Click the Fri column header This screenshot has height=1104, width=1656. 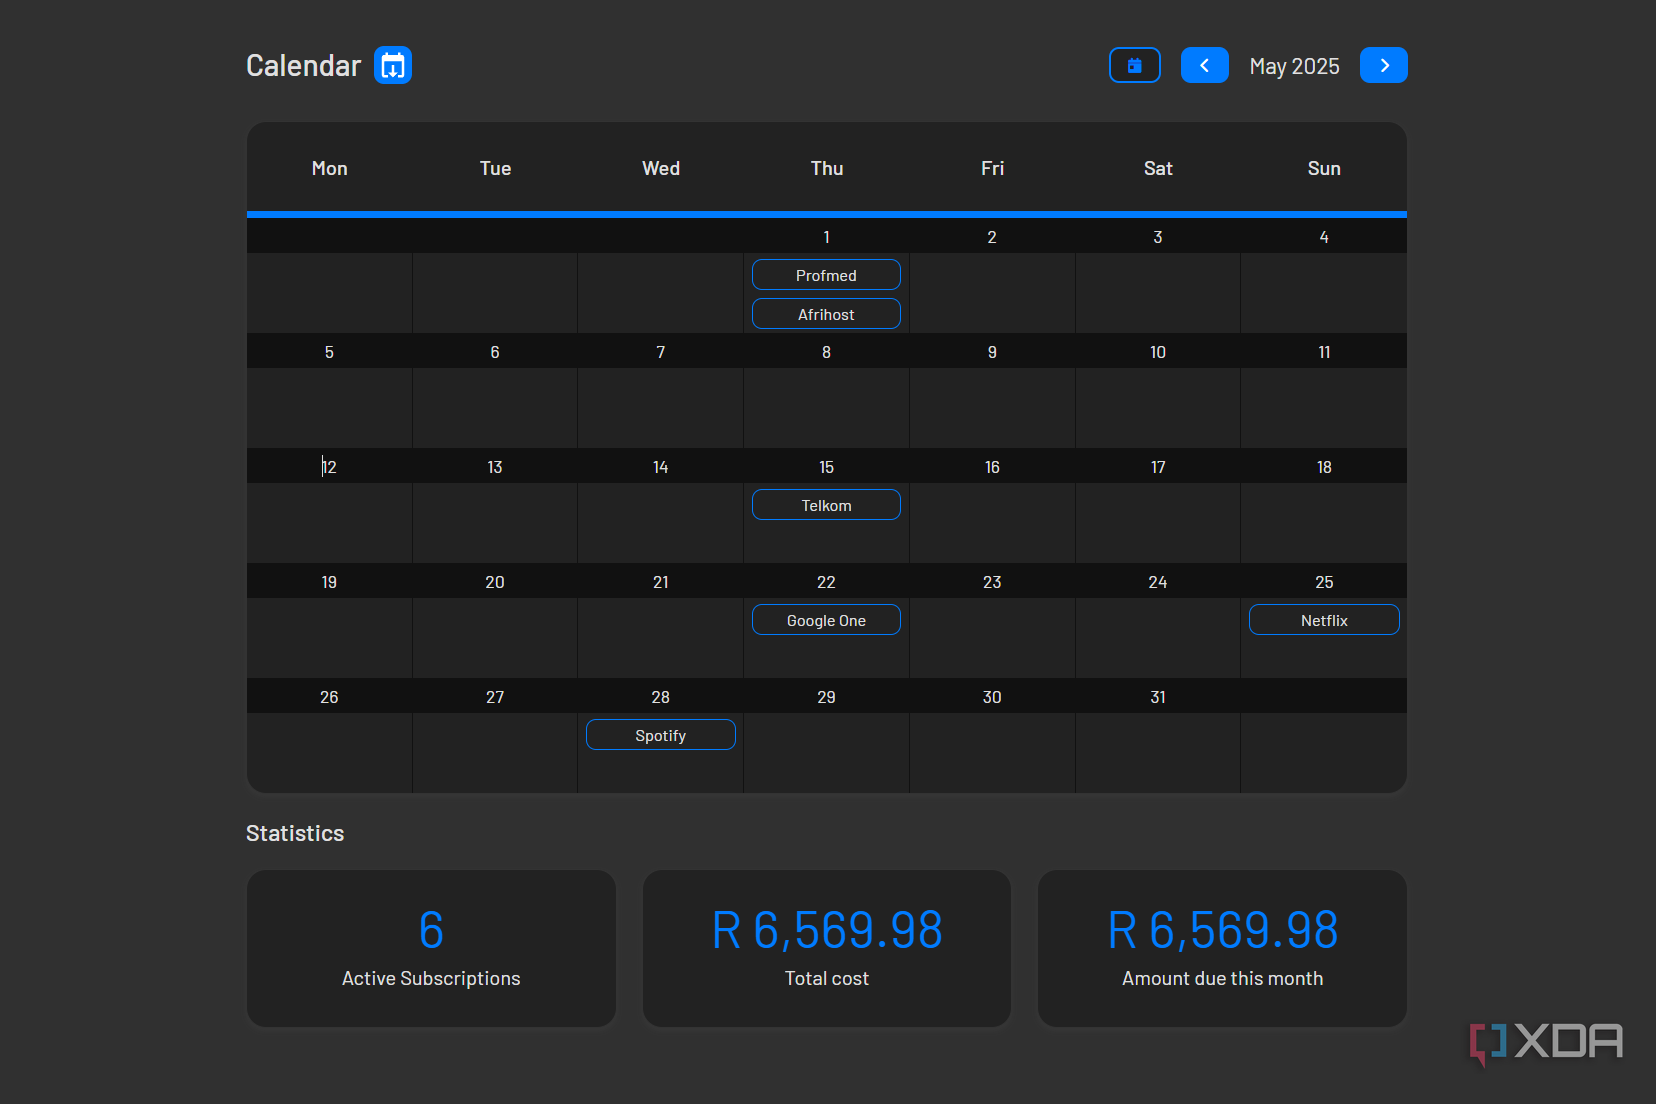click(x=992, y=168)
